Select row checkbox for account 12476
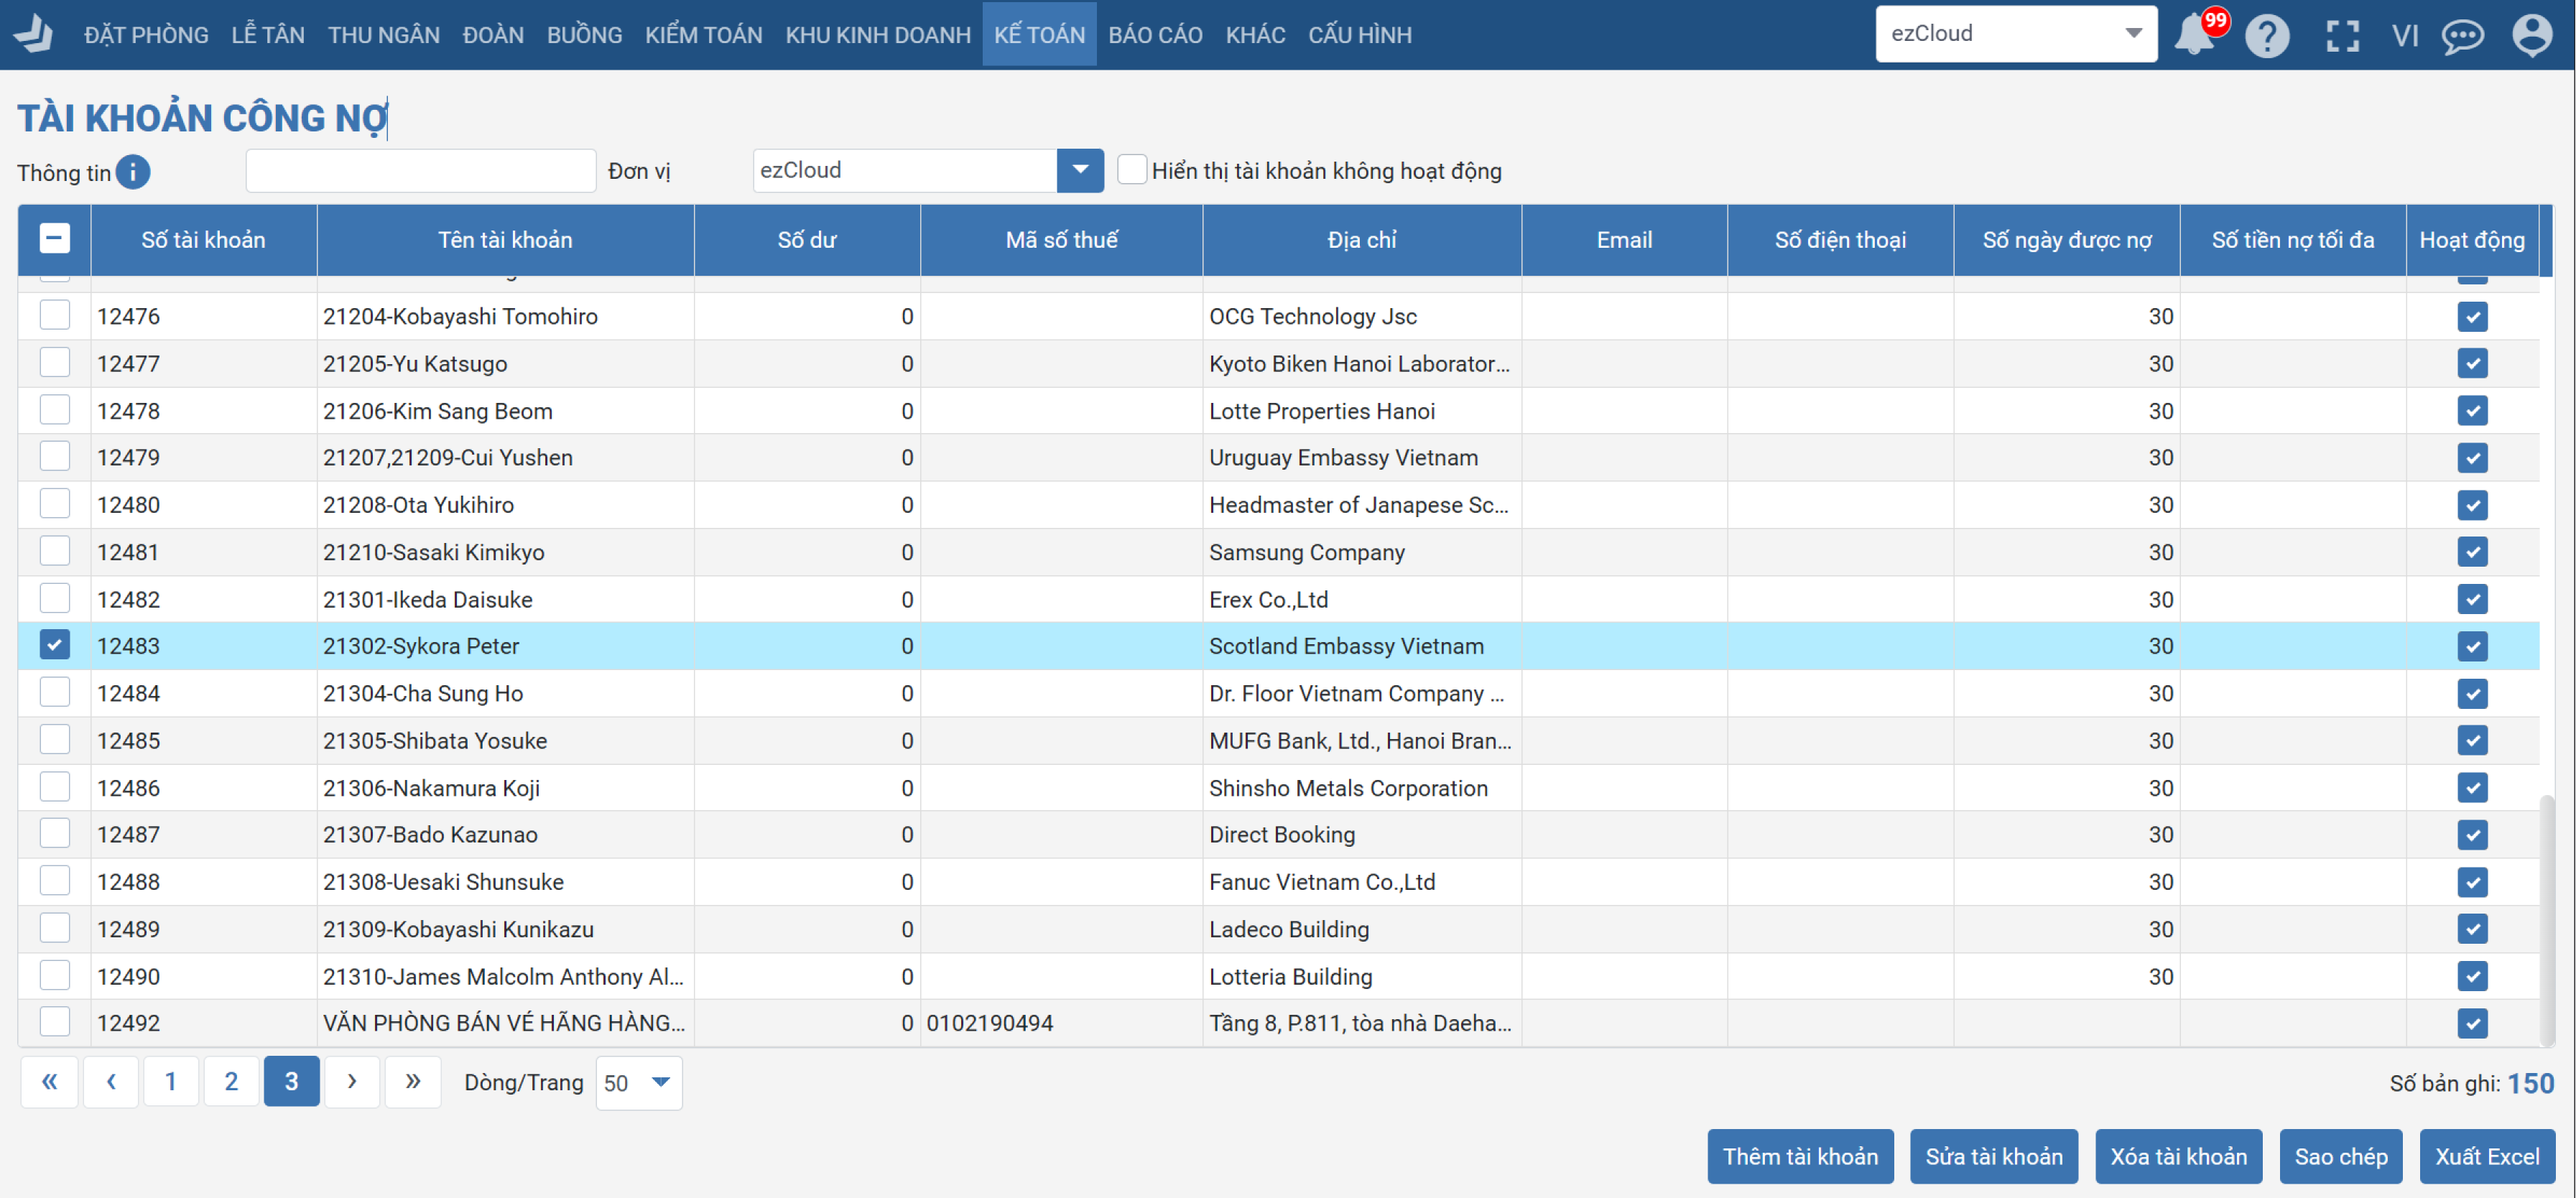2576x1198 pixels. click(x=55, y=315)
